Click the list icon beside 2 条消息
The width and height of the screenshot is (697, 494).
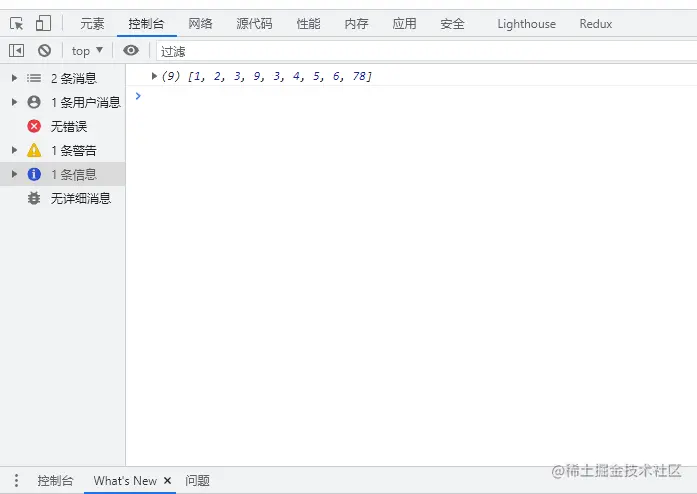tap(34, 78)
